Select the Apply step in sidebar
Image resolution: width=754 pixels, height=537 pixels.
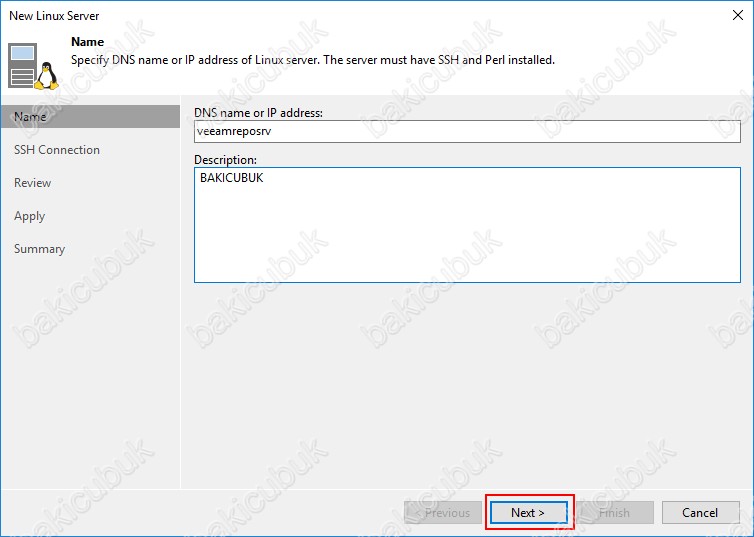pyautogui.click(x=29, y=216)
